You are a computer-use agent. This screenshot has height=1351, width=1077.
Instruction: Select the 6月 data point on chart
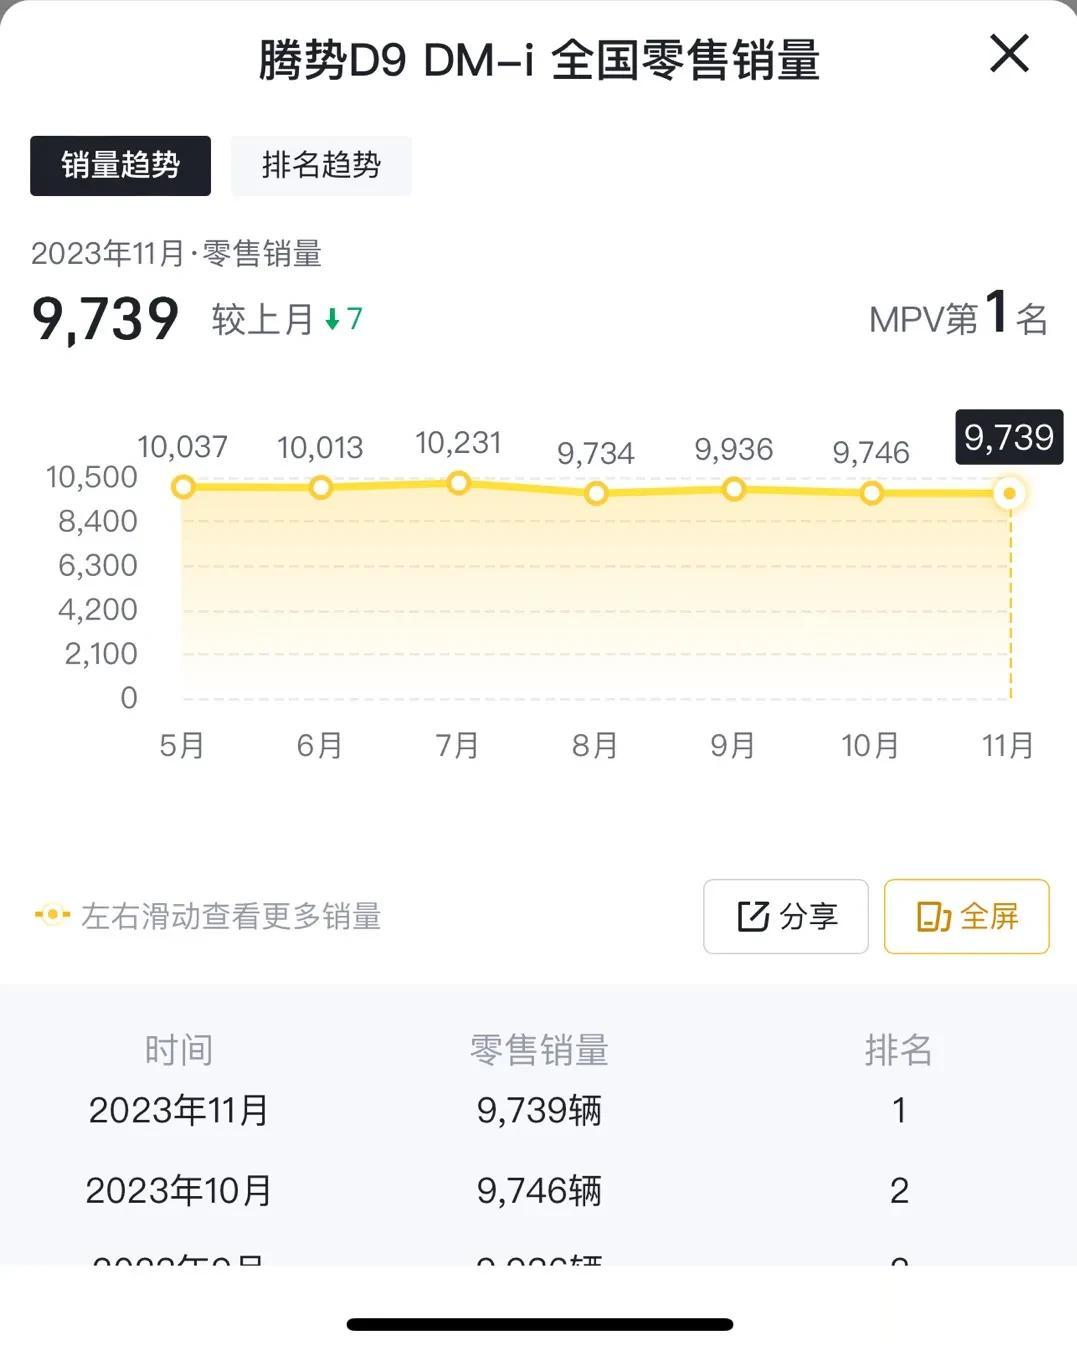pyautogui.click(x=321, y=488)
